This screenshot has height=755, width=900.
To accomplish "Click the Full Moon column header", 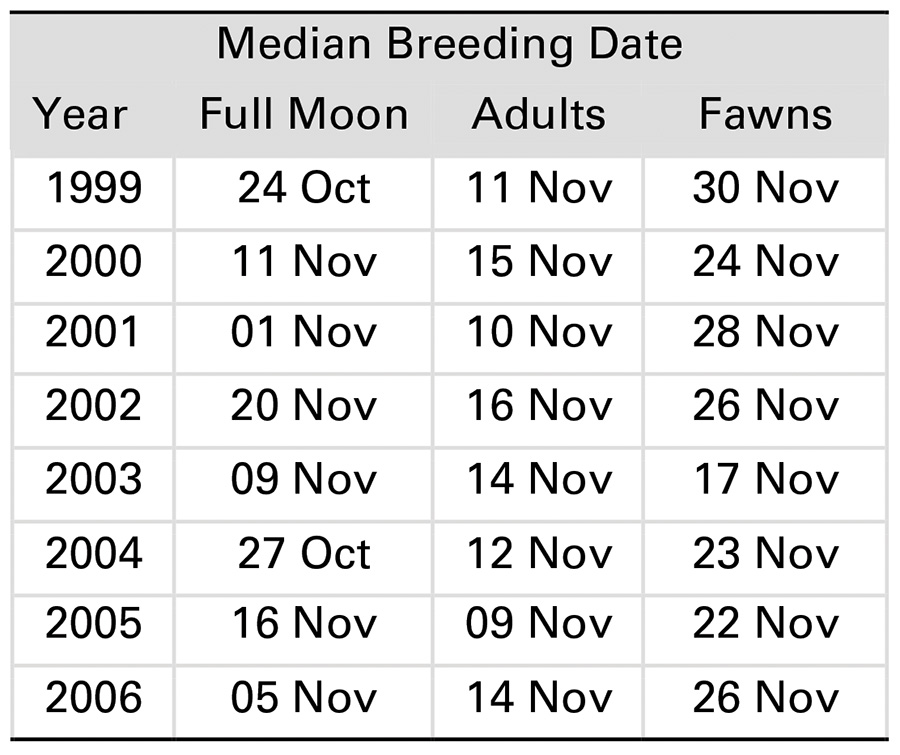I will coord(304,114).
